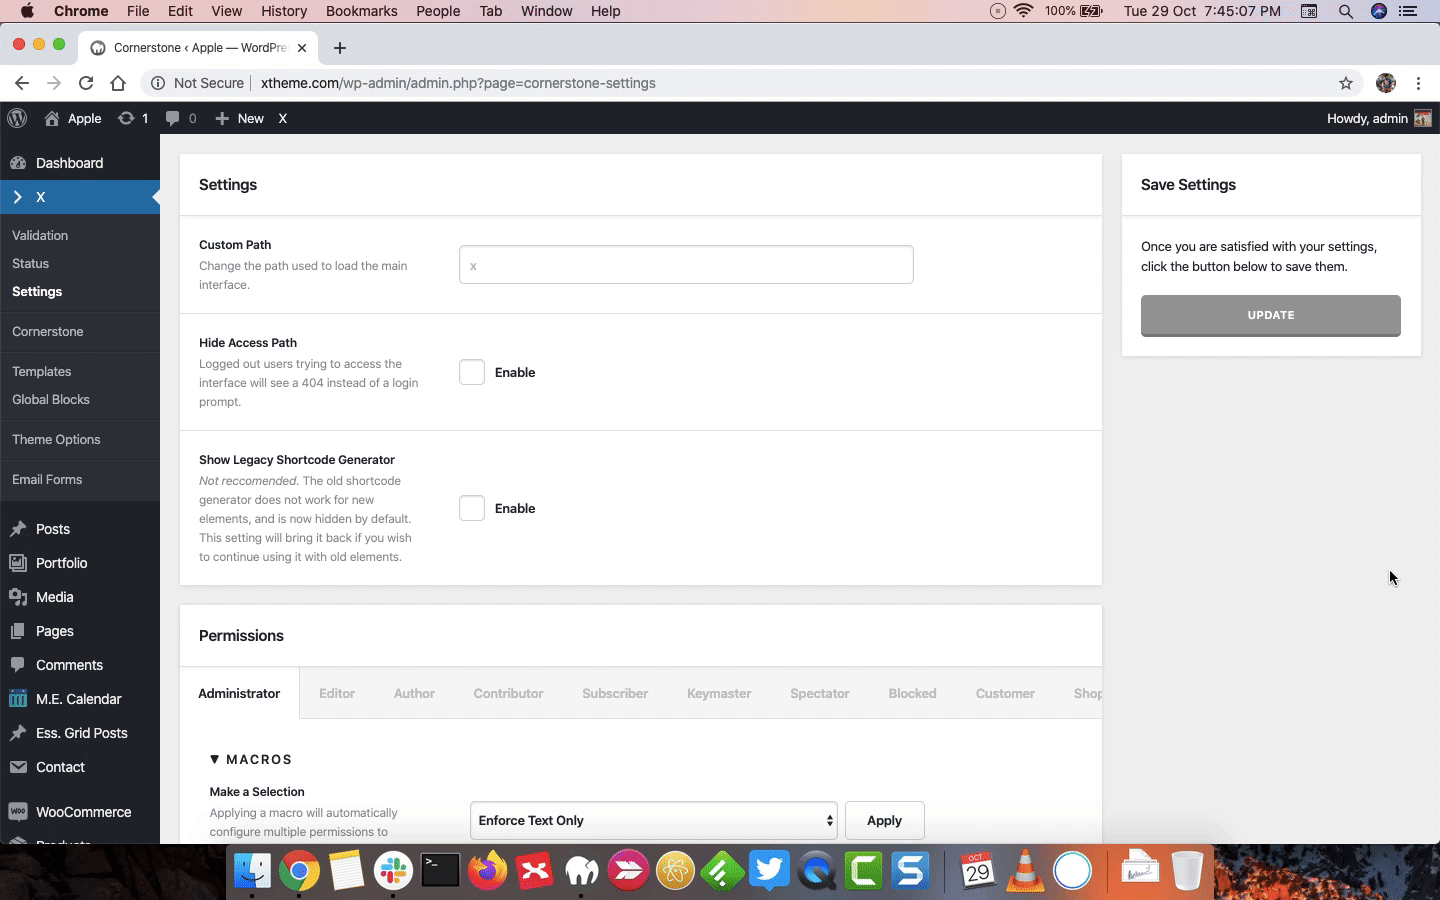1440x900 pixels.
Task: Open the Status submenu link
Action: tap(30, 263)
